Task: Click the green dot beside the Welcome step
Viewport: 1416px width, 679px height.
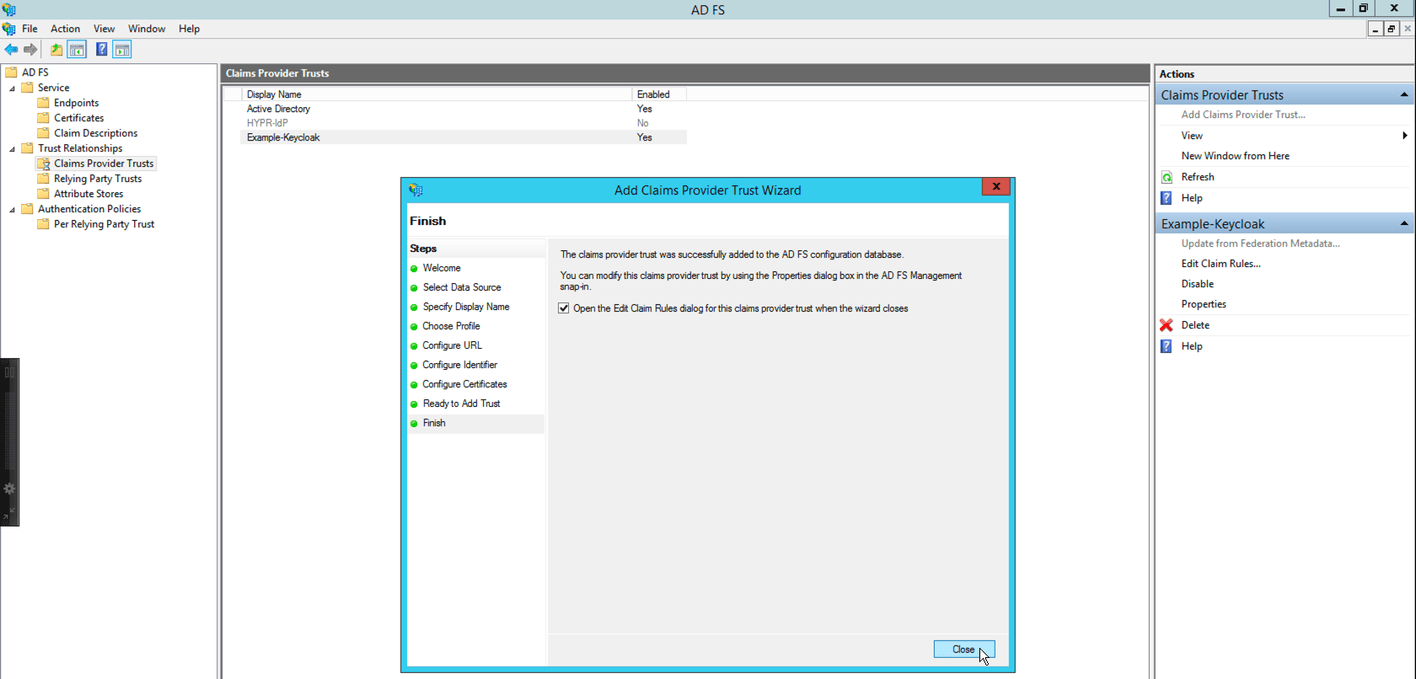Action: (x=414, y=269)
